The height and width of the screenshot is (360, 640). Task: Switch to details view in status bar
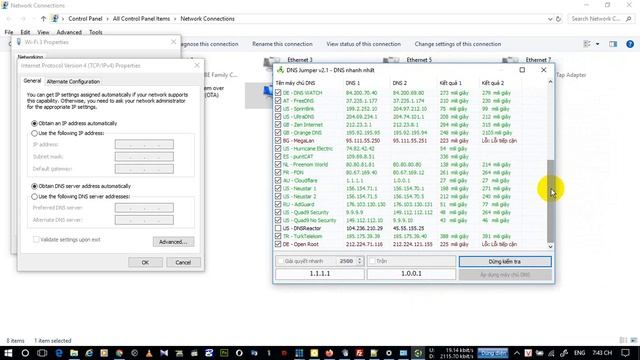(623, 340)
